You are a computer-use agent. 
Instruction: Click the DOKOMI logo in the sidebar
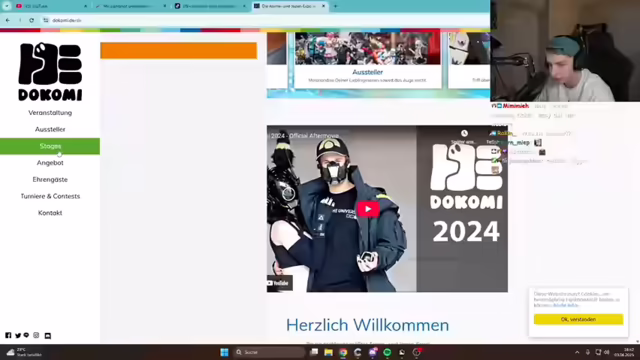(x=50, y=72)
